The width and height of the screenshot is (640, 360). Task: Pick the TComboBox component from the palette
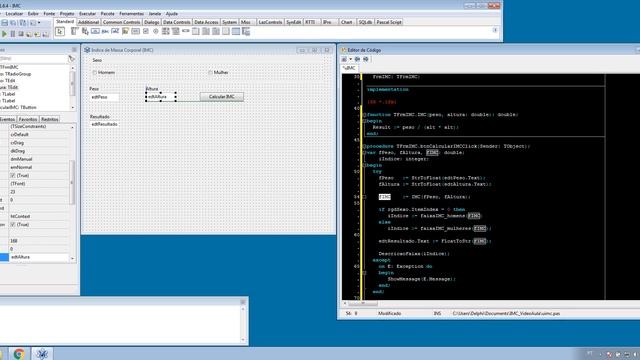coord(176,31)
